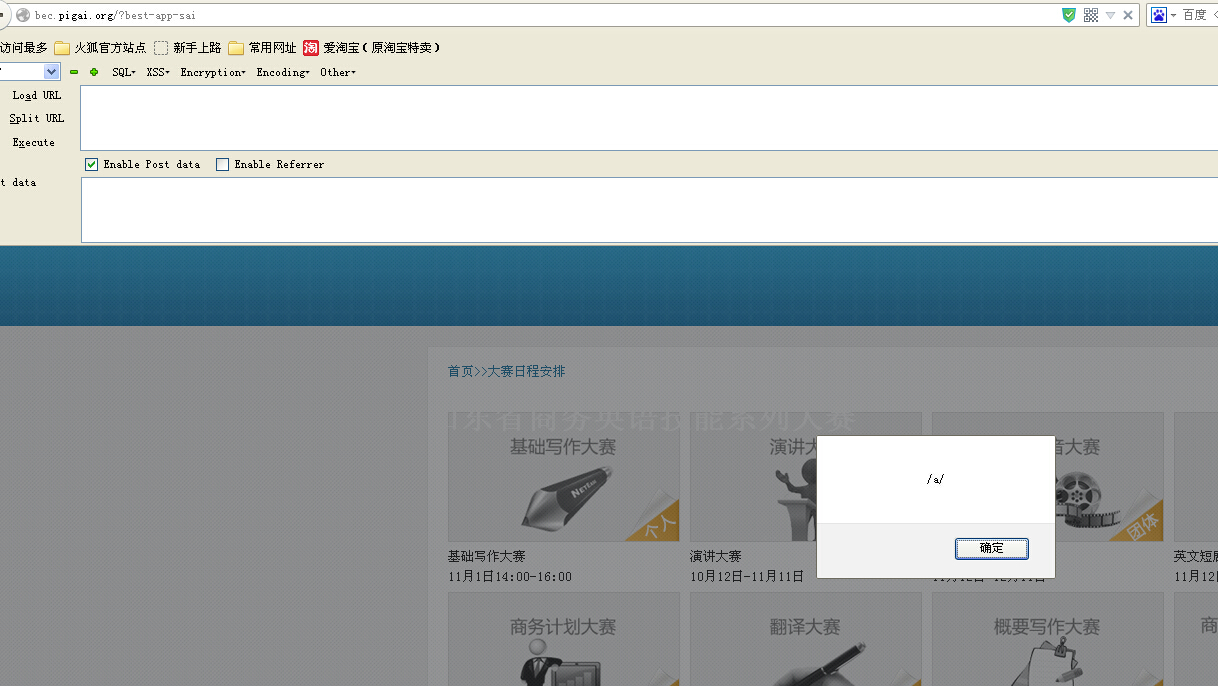The height and width of the screenshot is (686, 1218).
Task: Open HackBar XSS menu
Action: pos(158,72)
